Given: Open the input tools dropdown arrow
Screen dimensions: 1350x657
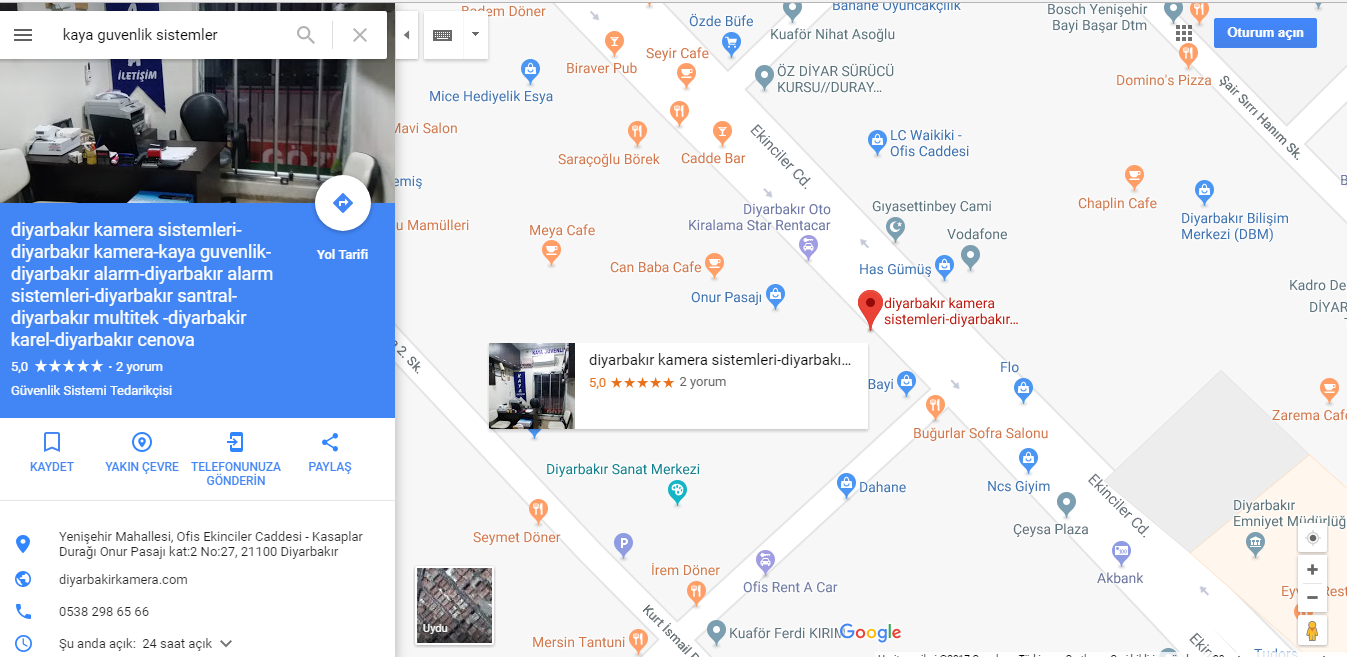Looking at the screenshot, I should click(475, 34).
